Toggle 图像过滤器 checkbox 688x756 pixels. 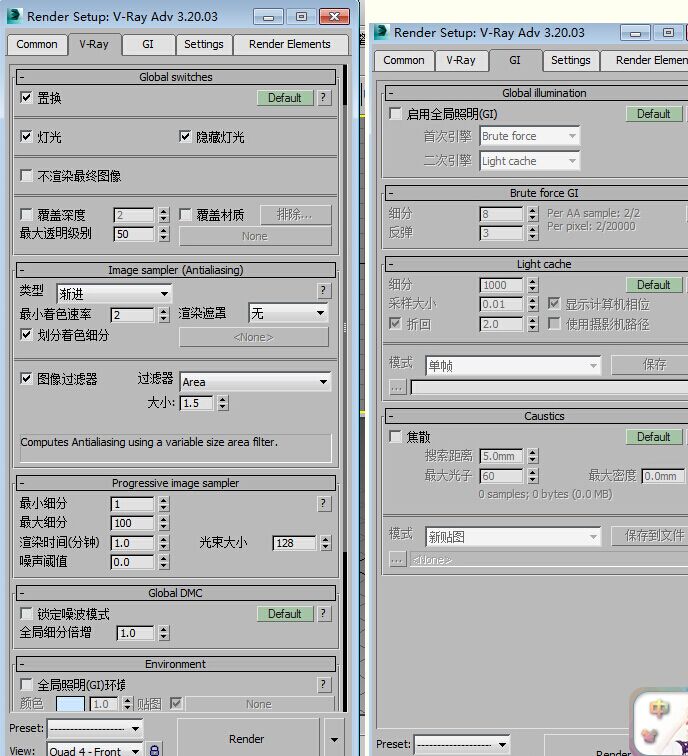(x=27, y=378)
